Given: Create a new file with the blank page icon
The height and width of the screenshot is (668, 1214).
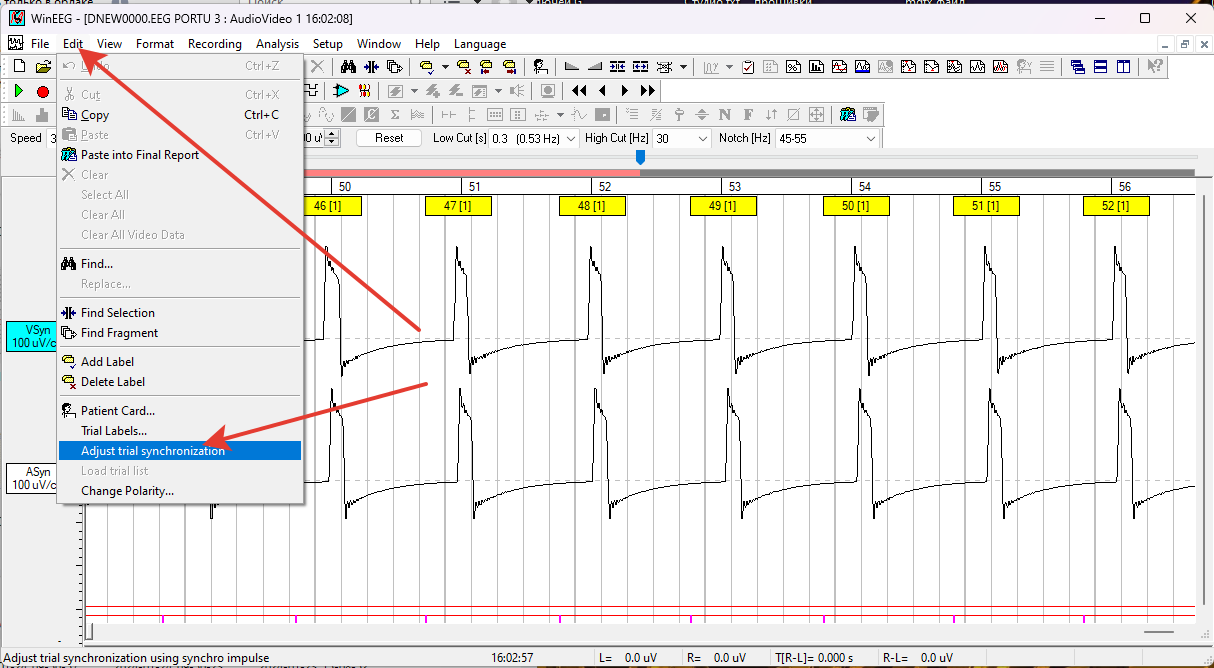Looking at the screenshot, I should click(20, 67).
